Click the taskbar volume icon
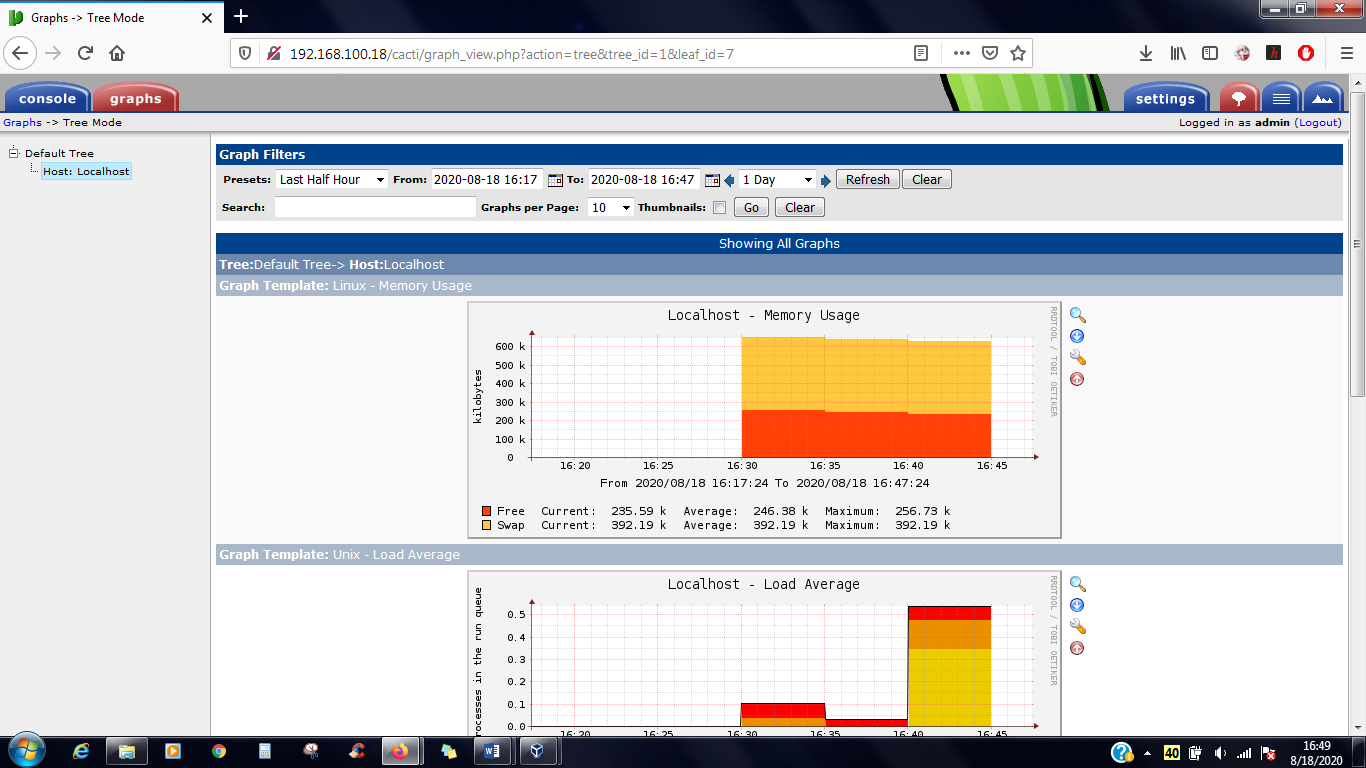This screenshot has height=768, width=1366. 1220,753
